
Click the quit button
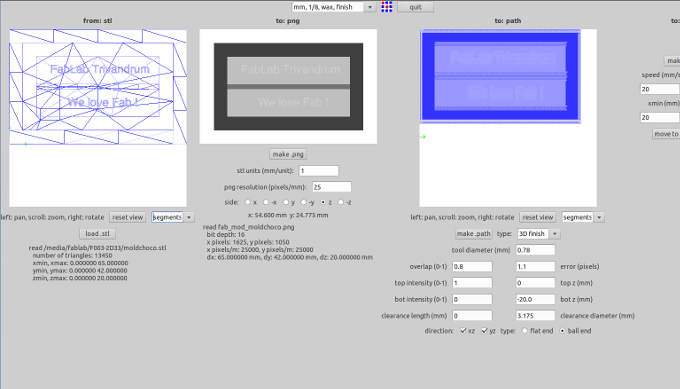tap(415, 7)
